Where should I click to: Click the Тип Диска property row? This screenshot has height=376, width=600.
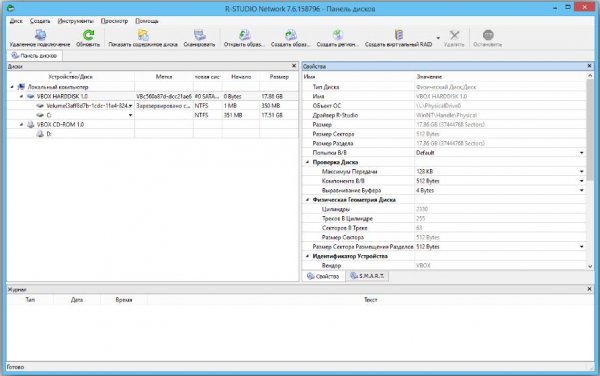click(444, 87)
